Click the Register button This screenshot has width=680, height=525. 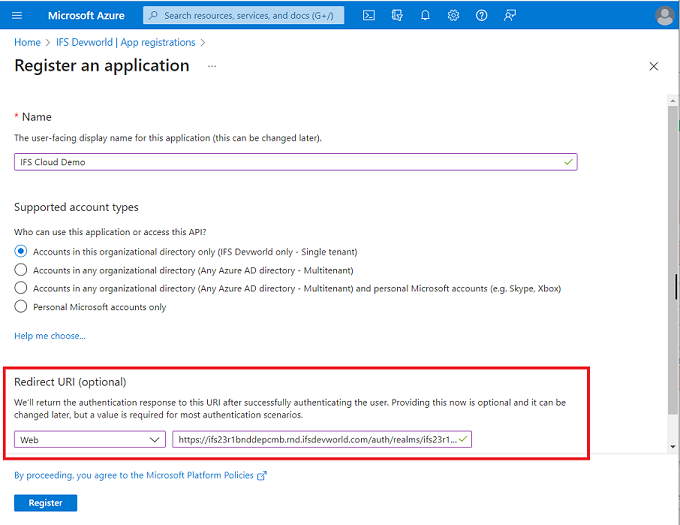pos(45,503)
